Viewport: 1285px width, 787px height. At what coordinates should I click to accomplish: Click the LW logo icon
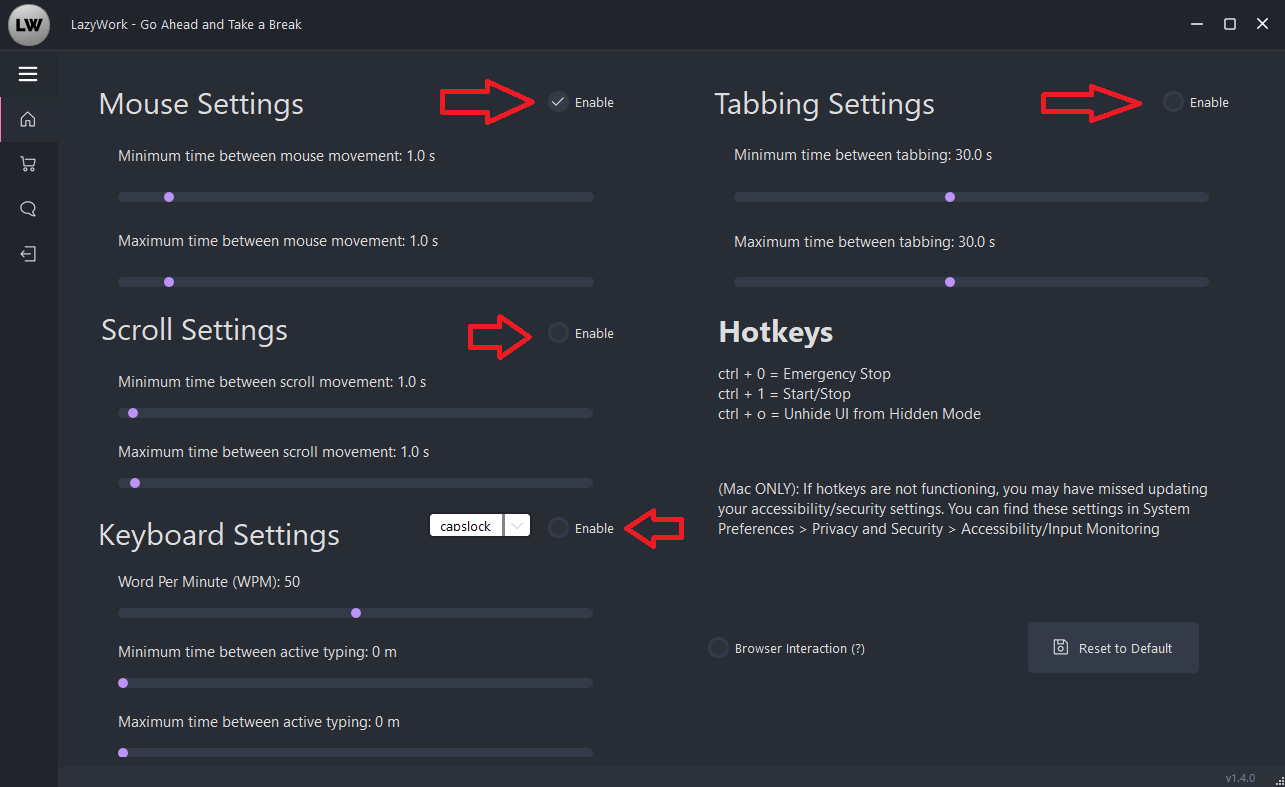click(30, 25)
